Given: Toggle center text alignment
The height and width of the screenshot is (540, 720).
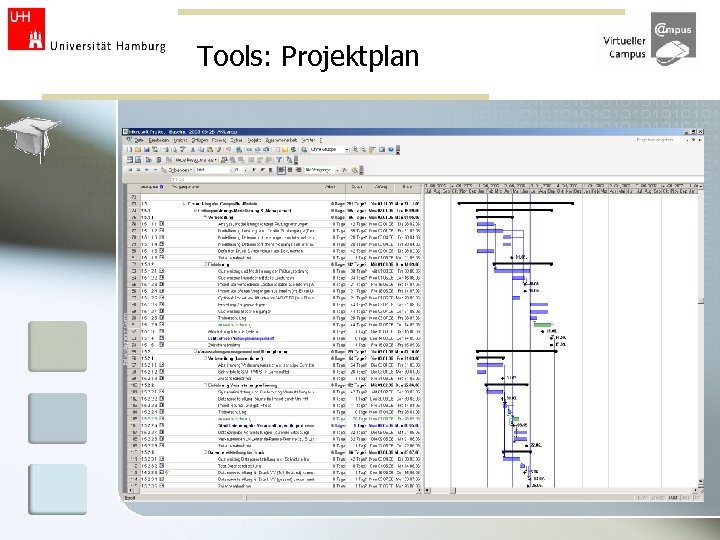Looking at the screenshot, I should (x=290, y=170).
